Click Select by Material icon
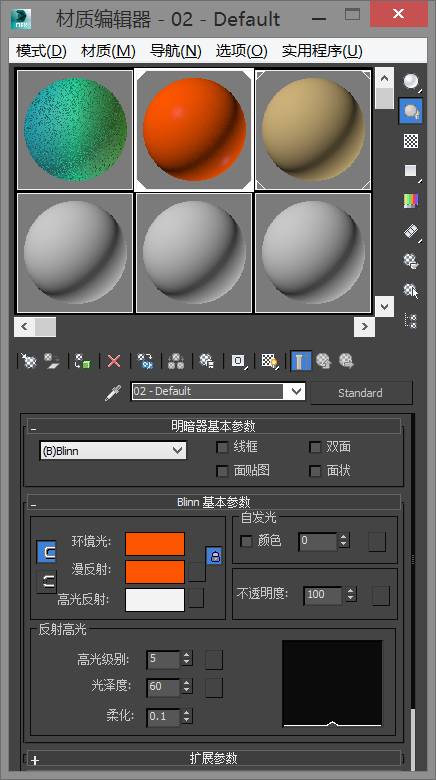This screenshot has height=780, width=436. [411, 291]
